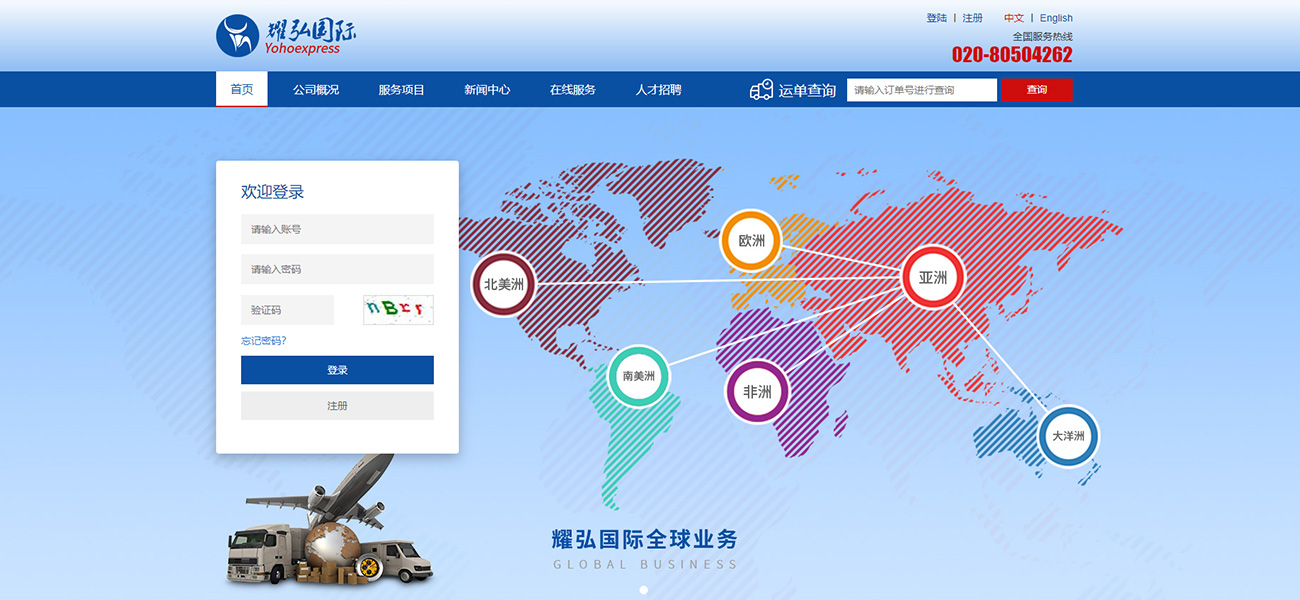
Task: Click the order number tracking field
Action: pos(921,90)
